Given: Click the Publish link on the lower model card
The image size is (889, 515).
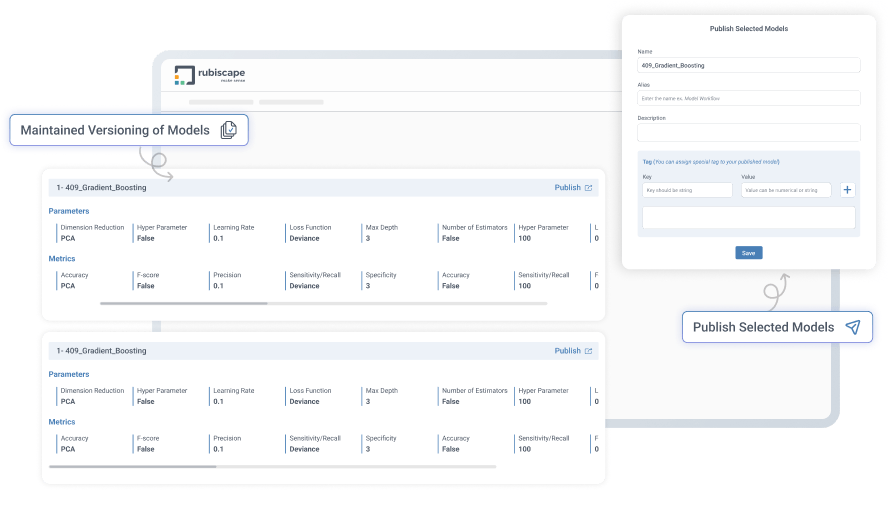Looking at the screenshot, I should [x=568, y=351].
